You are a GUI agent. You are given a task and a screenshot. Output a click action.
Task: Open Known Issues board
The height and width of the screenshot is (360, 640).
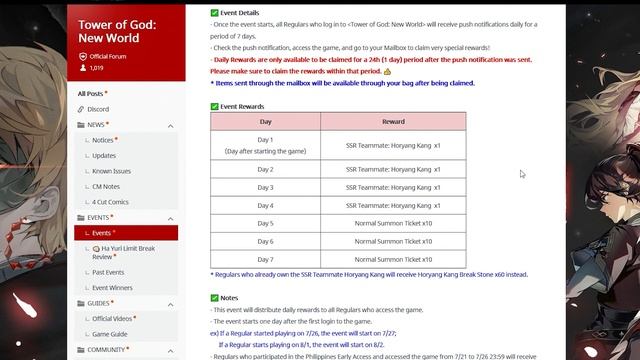(111, 171)
